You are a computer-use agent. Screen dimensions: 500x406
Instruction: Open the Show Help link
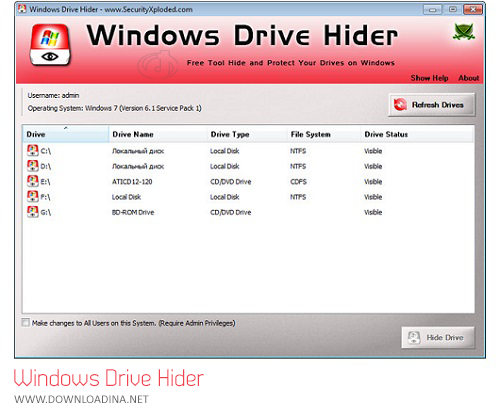pyautogui.click(x=429, y=78)
